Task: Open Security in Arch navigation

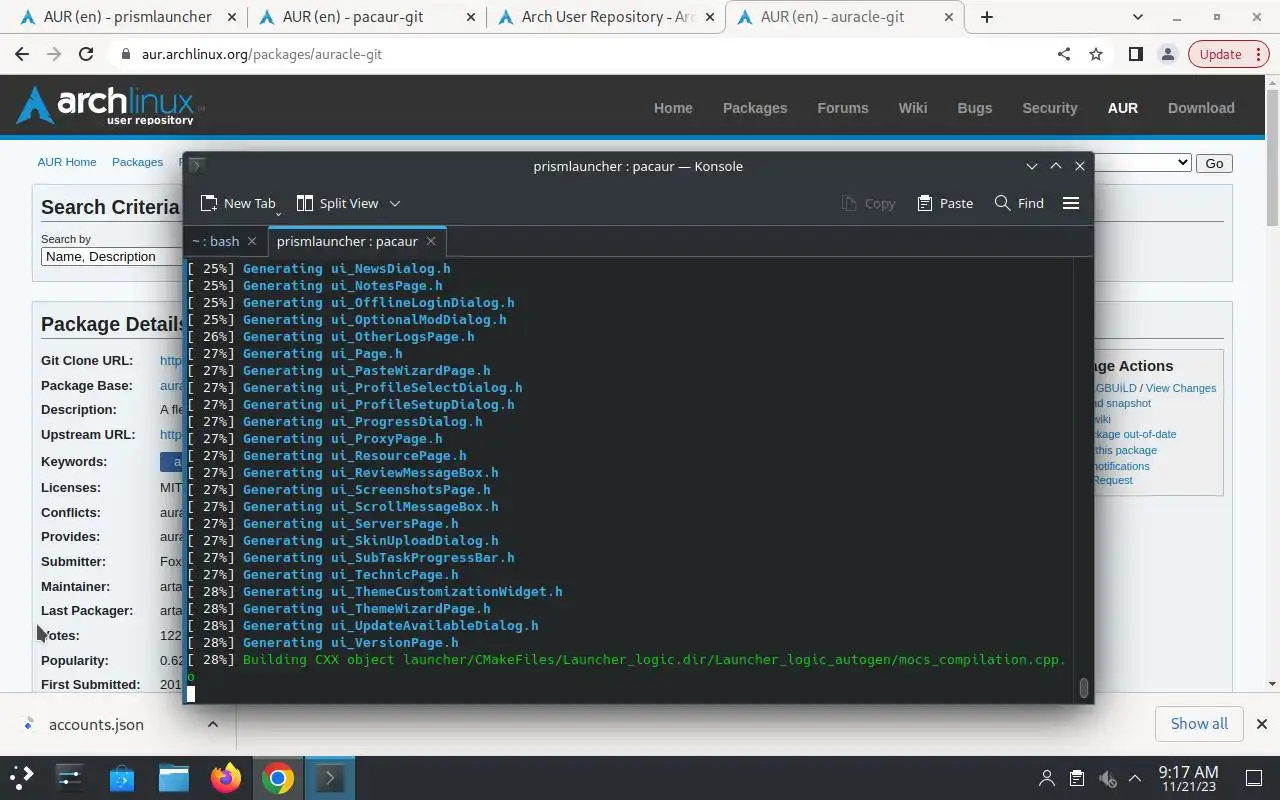Action: (1050, 108)
